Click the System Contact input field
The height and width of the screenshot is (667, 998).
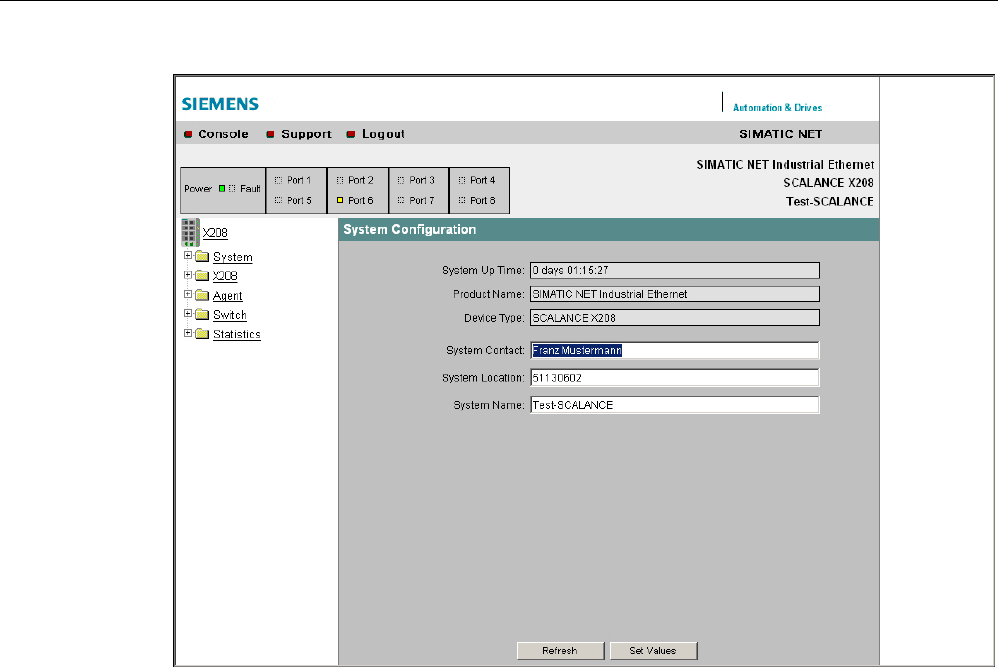click(675, 350)
